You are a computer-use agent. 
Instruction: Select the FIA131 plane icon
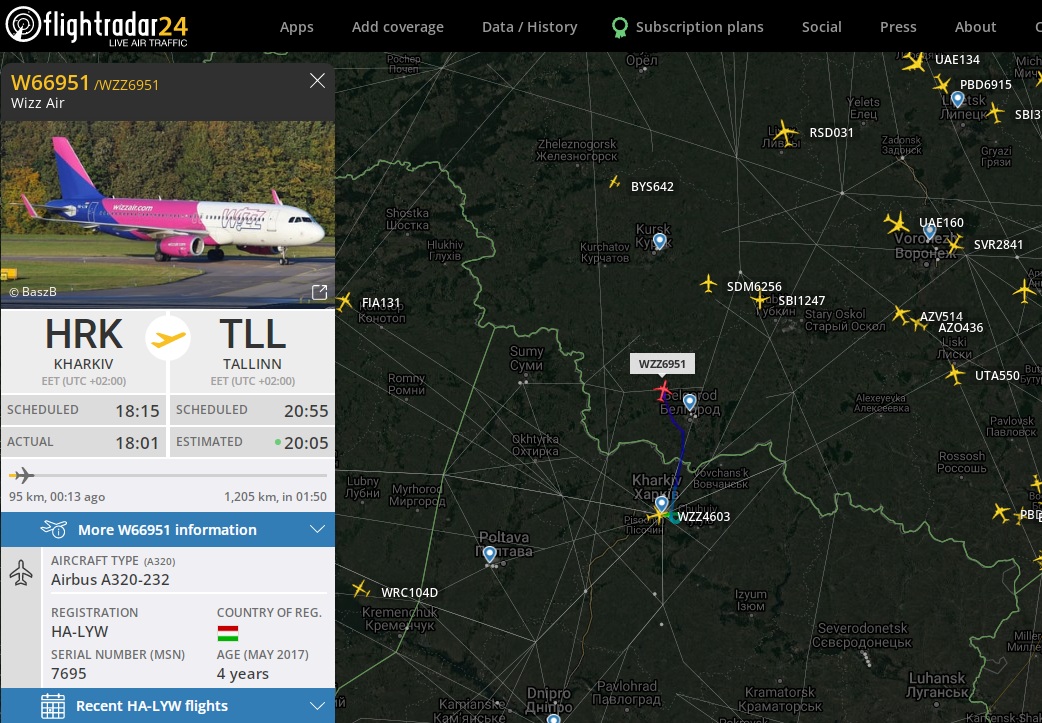click(x=344, y=302)
